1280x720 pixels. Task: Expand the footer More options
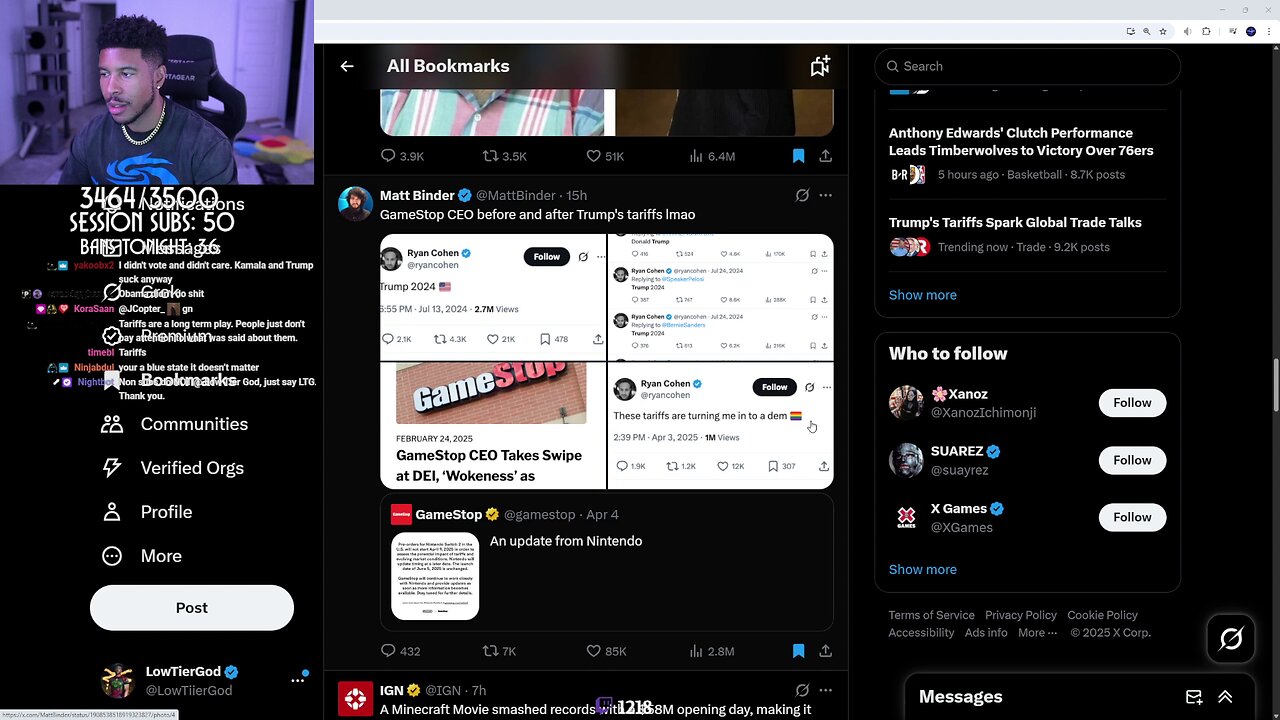point(1038,633)
